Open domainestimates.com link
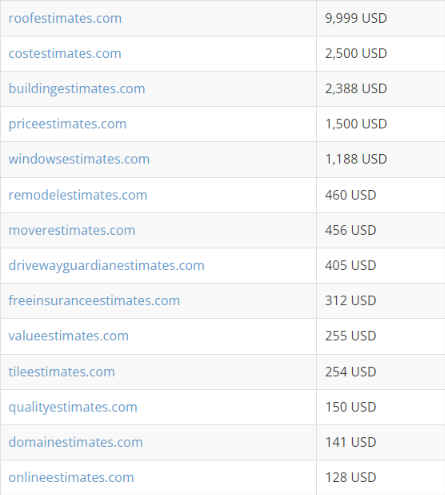This screenshot has width=445, height=495. coord(76,442)
